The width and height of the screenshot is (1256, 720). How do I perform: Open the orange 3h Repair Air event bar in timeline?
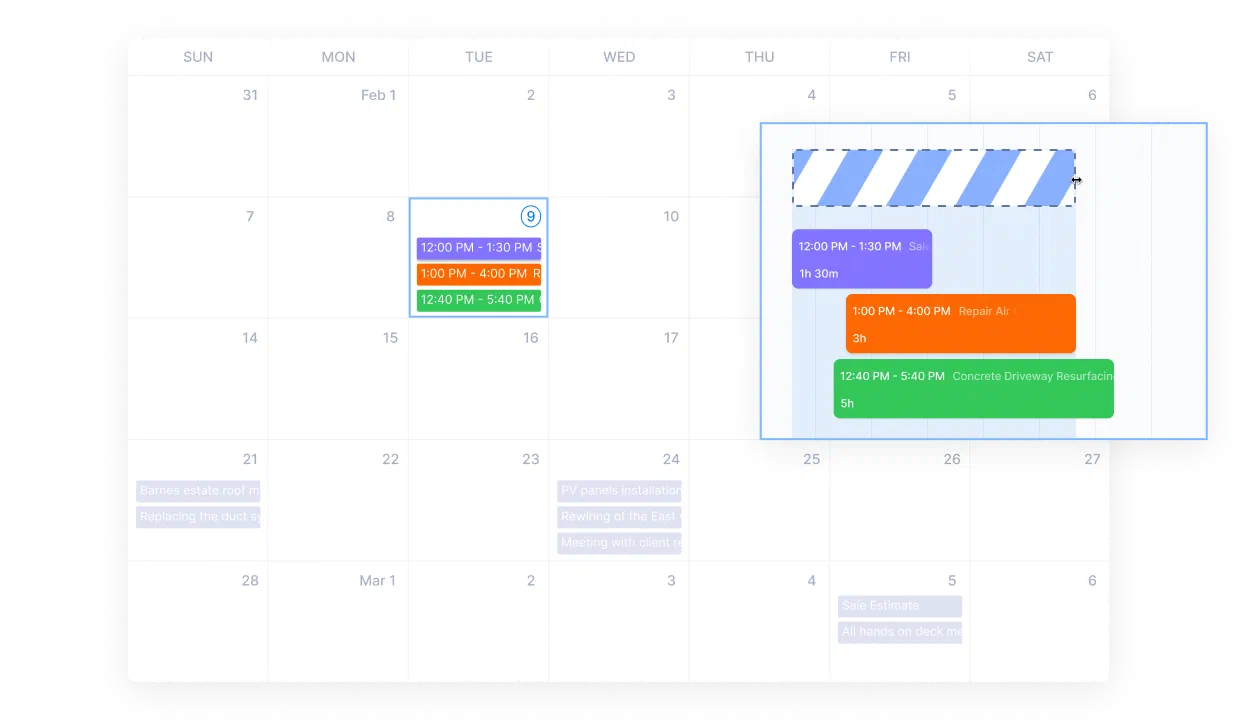click(961, 324)
